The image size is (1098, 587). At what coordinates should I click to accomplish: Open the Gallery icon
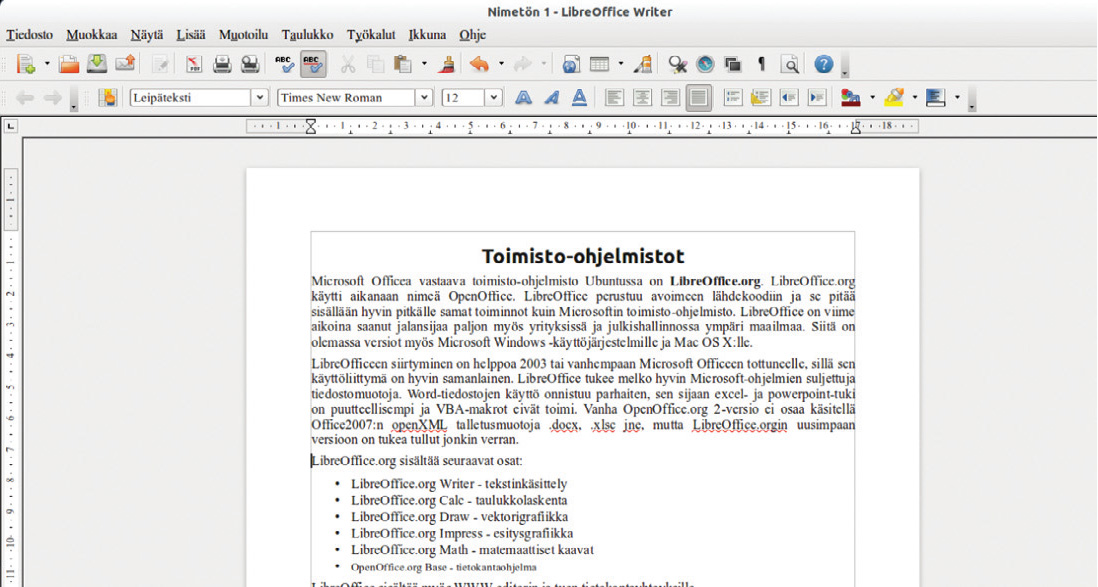pyautogui.click(x=733, y=64)
